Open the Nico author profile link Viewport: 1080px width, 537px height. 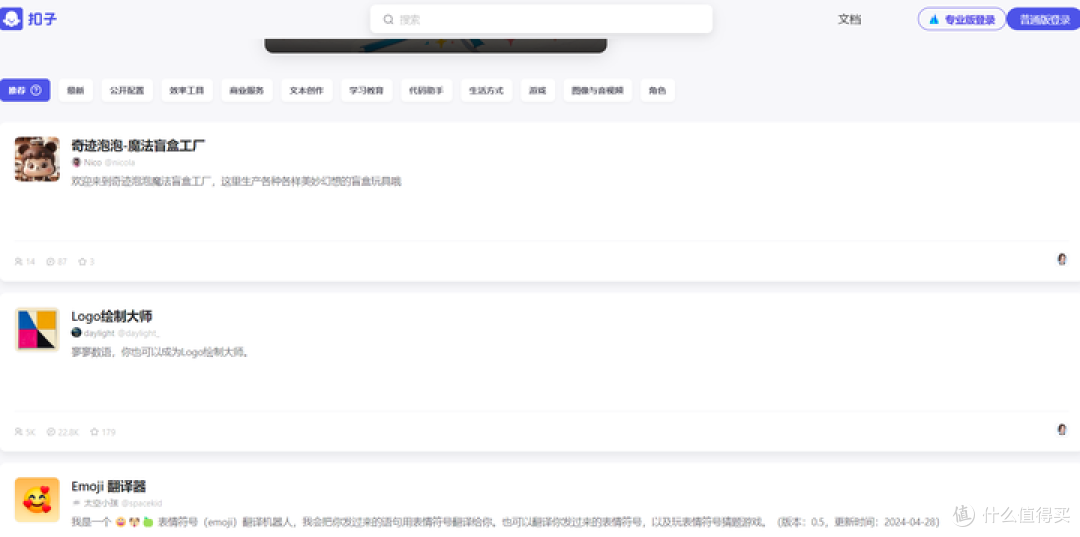click(x=92, y=162)
